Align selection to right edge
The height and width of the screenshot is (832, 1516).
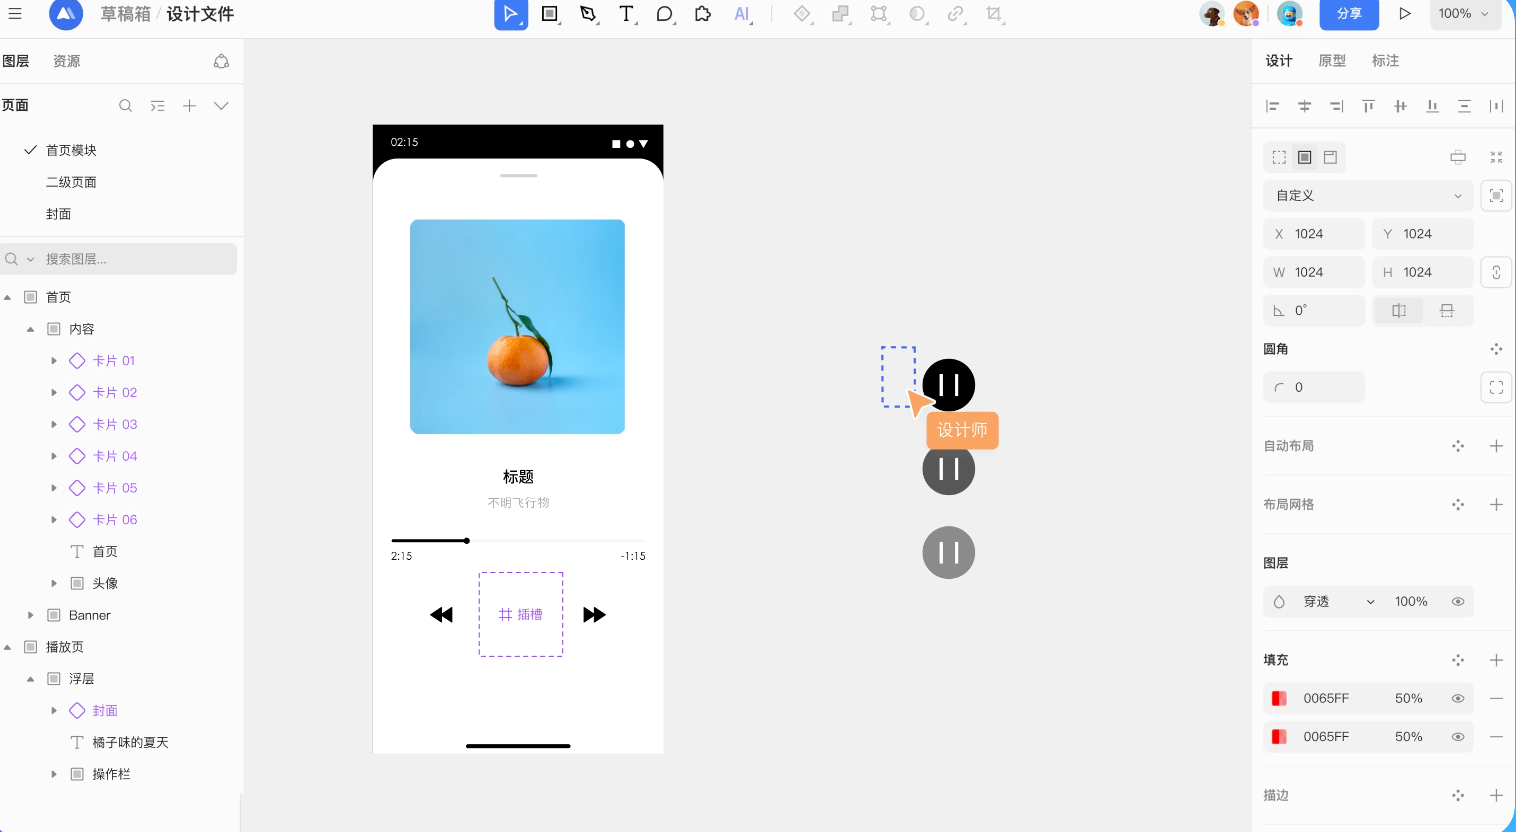click(1337, 106)
